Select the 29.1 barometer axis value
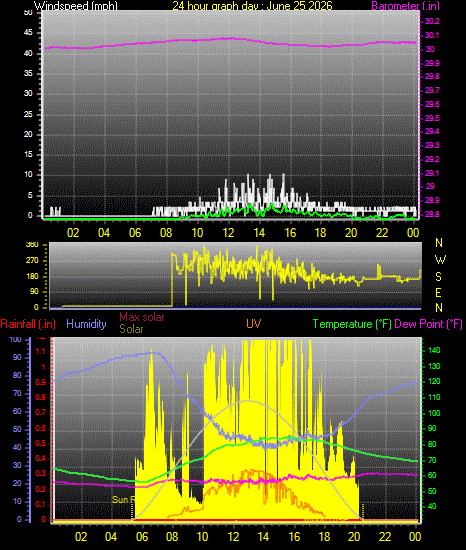Screen dimensions: 466x550 coord(432,173)
